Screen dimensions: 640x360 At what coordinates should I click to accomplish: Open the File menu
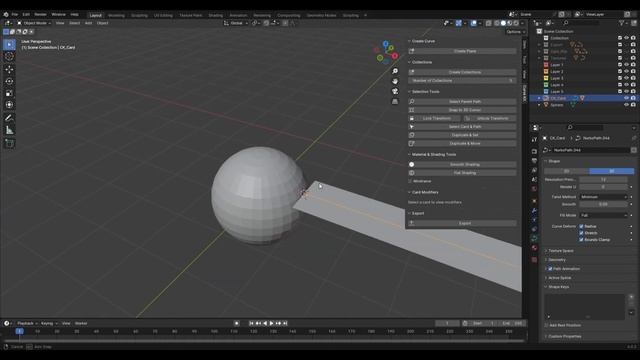(15, 14)
